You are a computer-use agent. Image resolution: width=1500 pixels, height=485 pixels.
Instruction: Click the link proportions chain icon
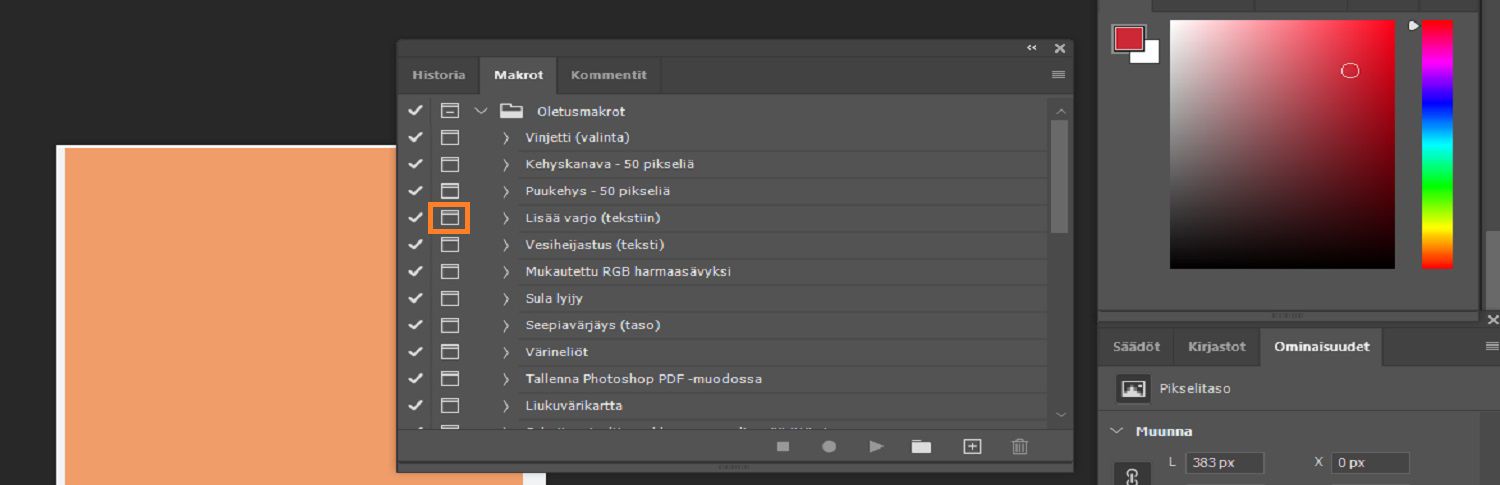[1131, 477]
